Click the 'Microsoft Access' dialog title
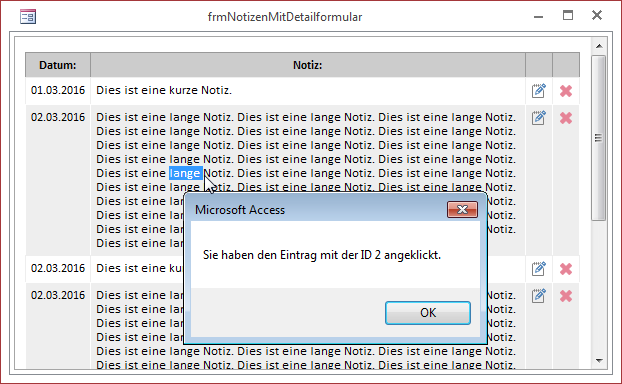This screenshot has width=622, height=384. (240, 210)
